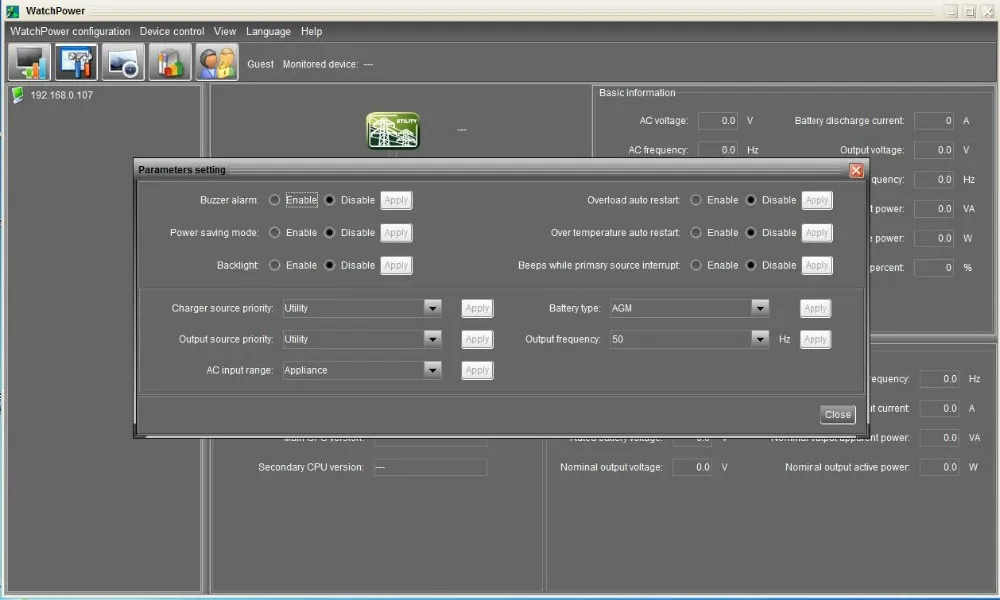Select Disable for Backlight
Image resolution: width=1000 pixels, height=600 pixels.
pos(330,266)
